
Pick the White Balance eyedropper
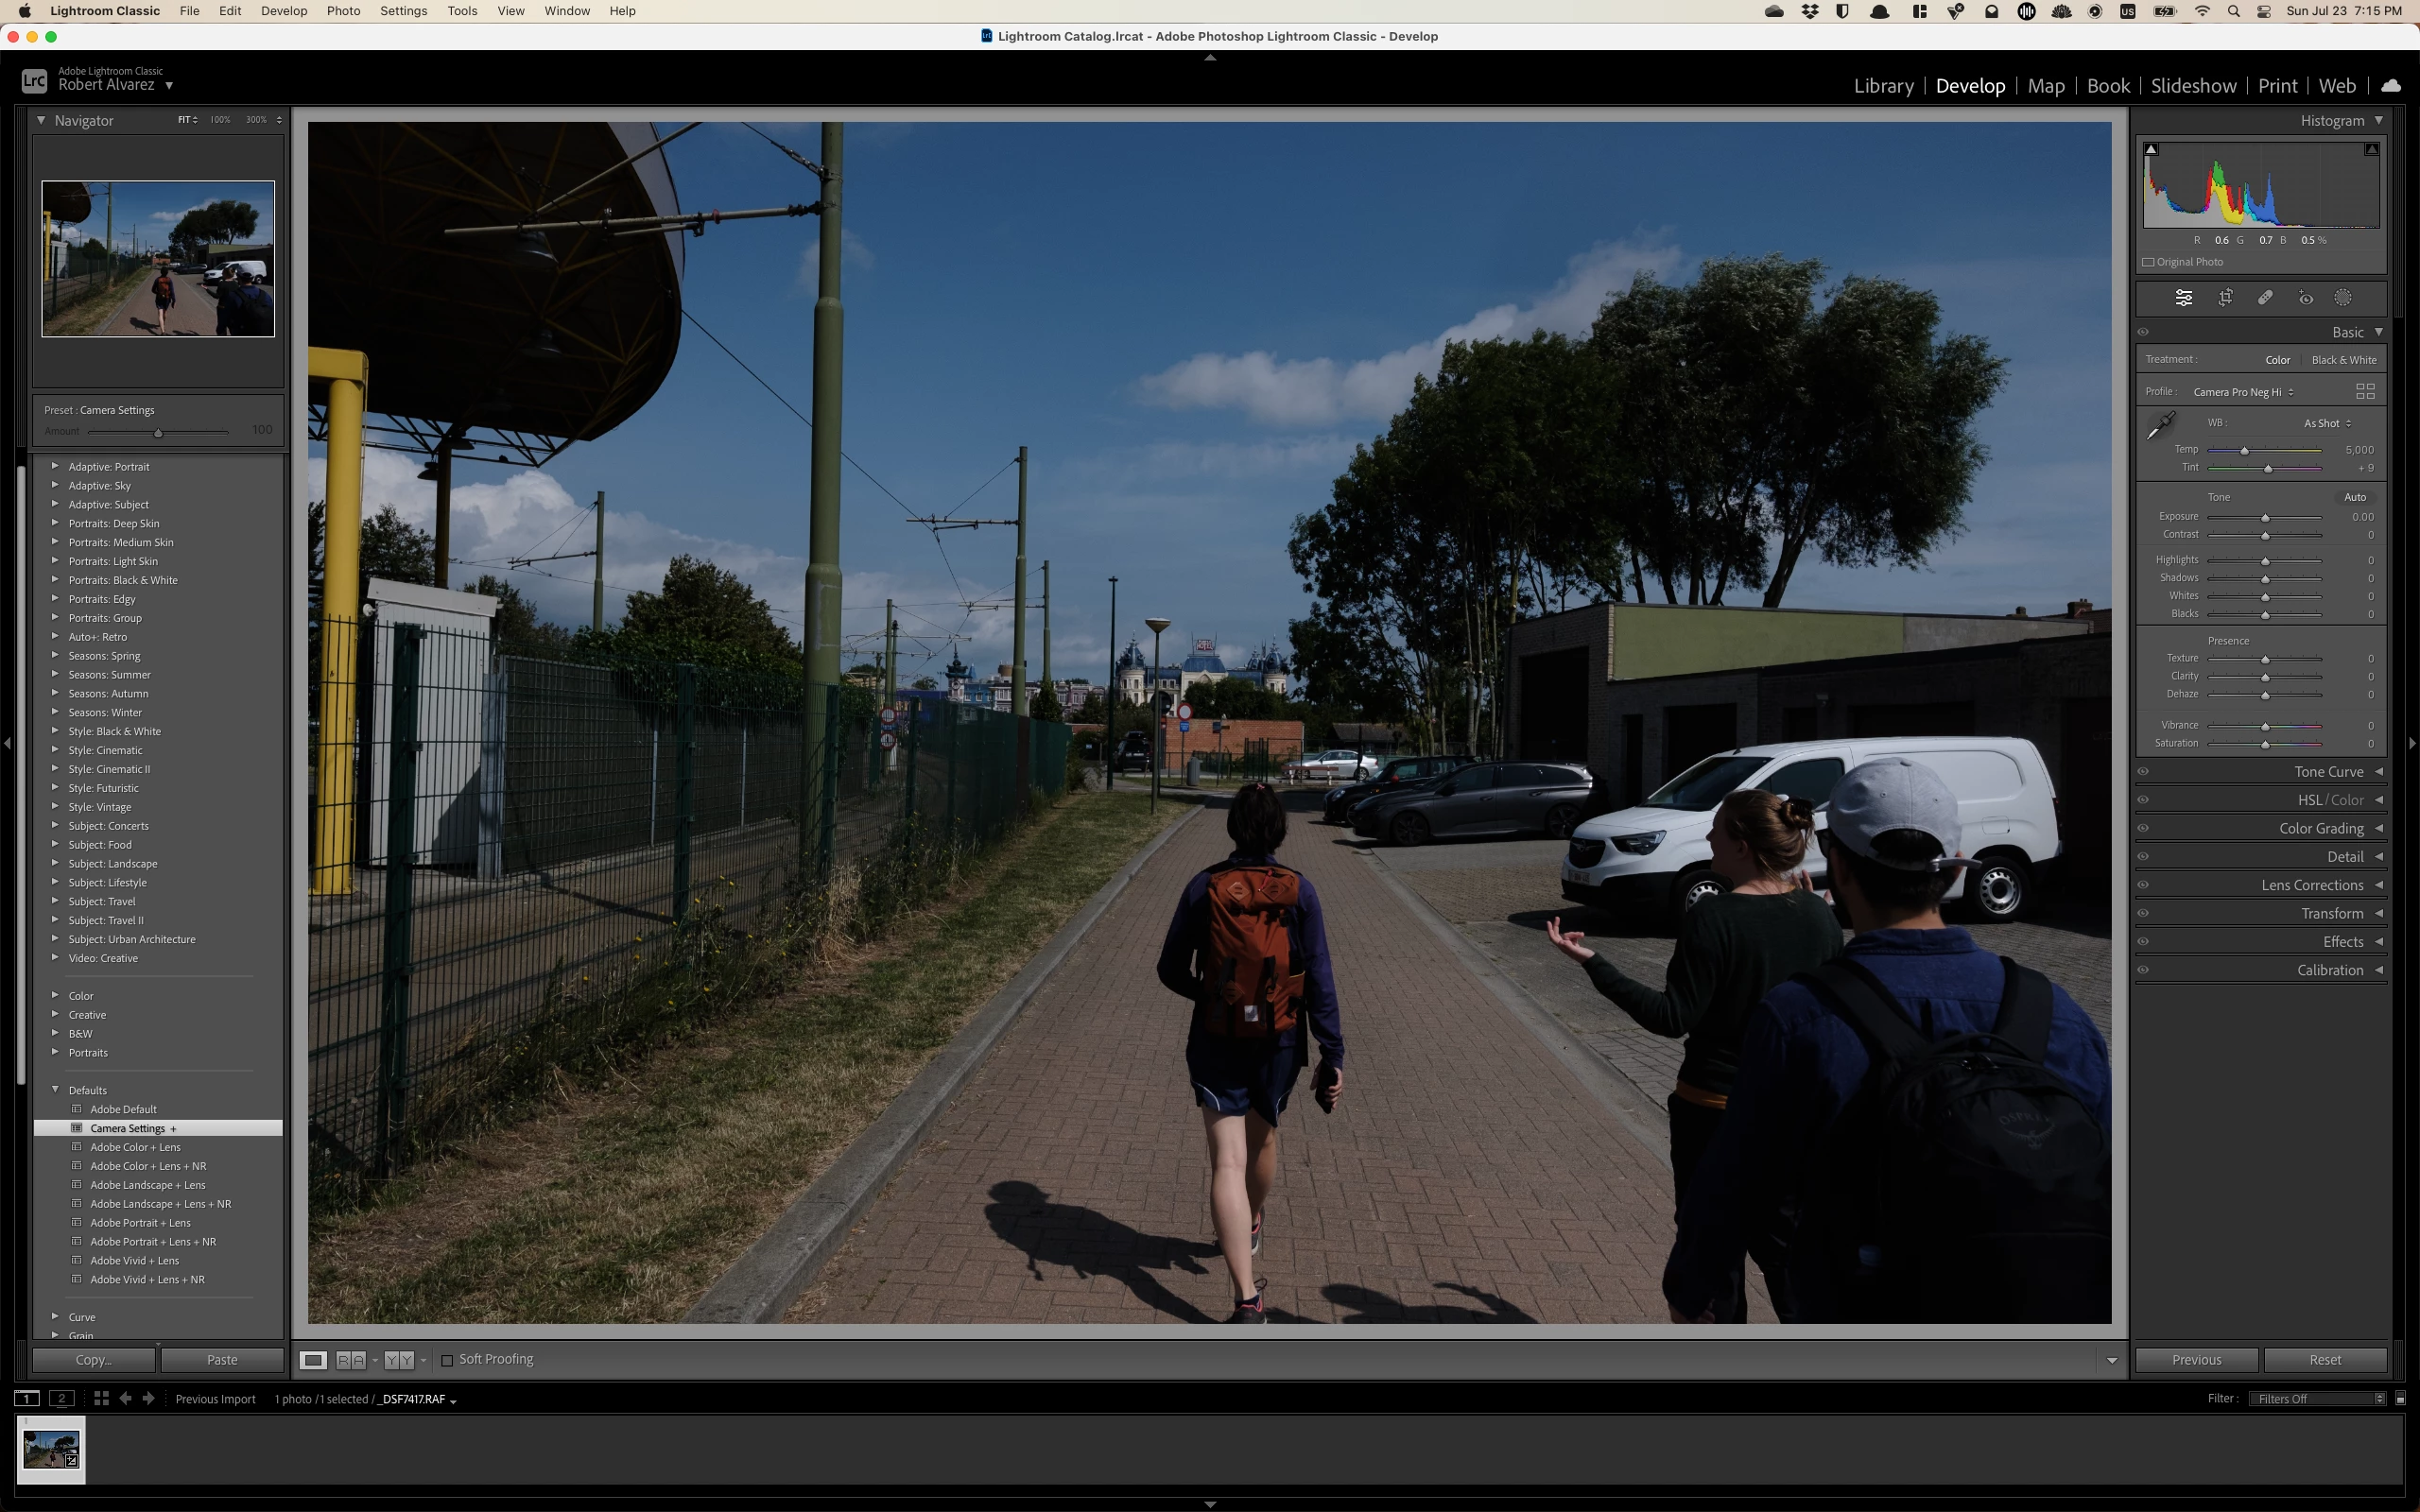2160,425
